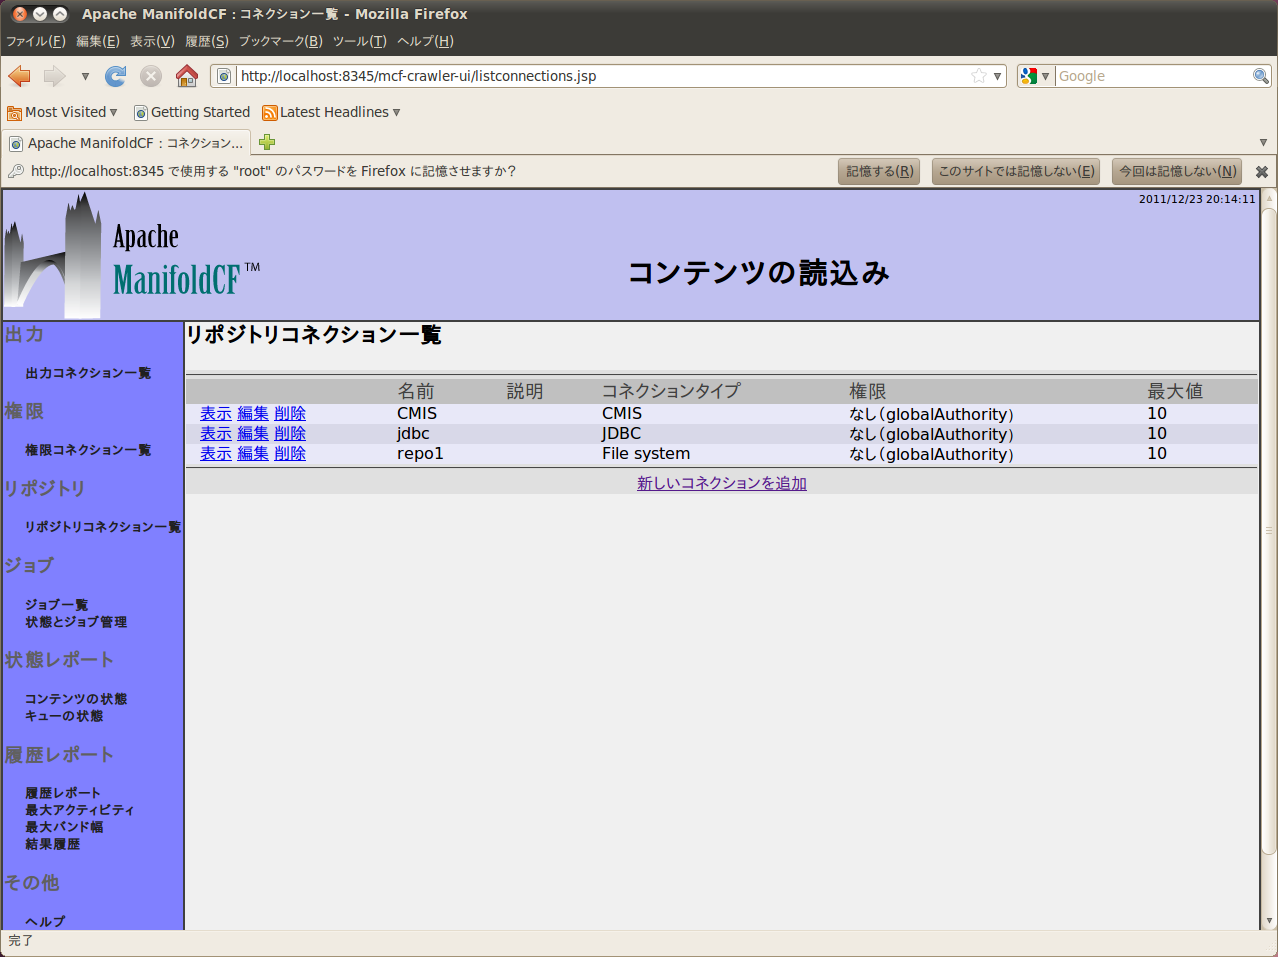1278x957 pixels.
Task: Click the Reload page icon
Action: (x=116, y=76)
